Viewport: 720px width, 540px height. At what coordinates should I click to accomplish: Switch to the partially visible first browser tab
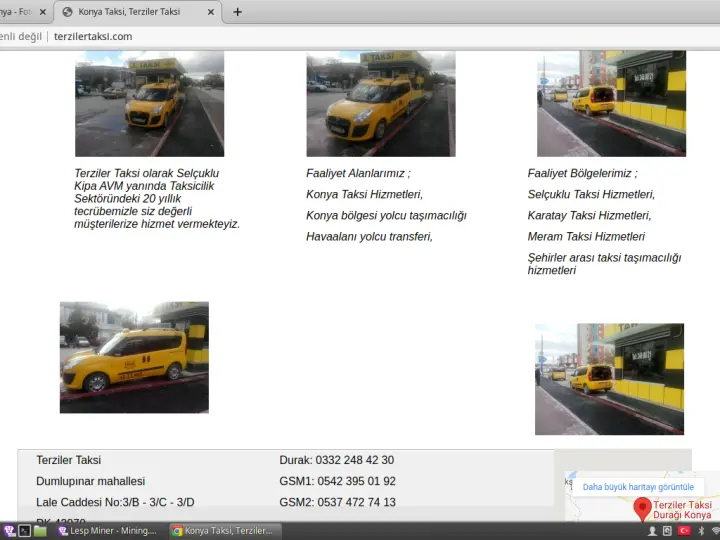click(x=23, y=12)
